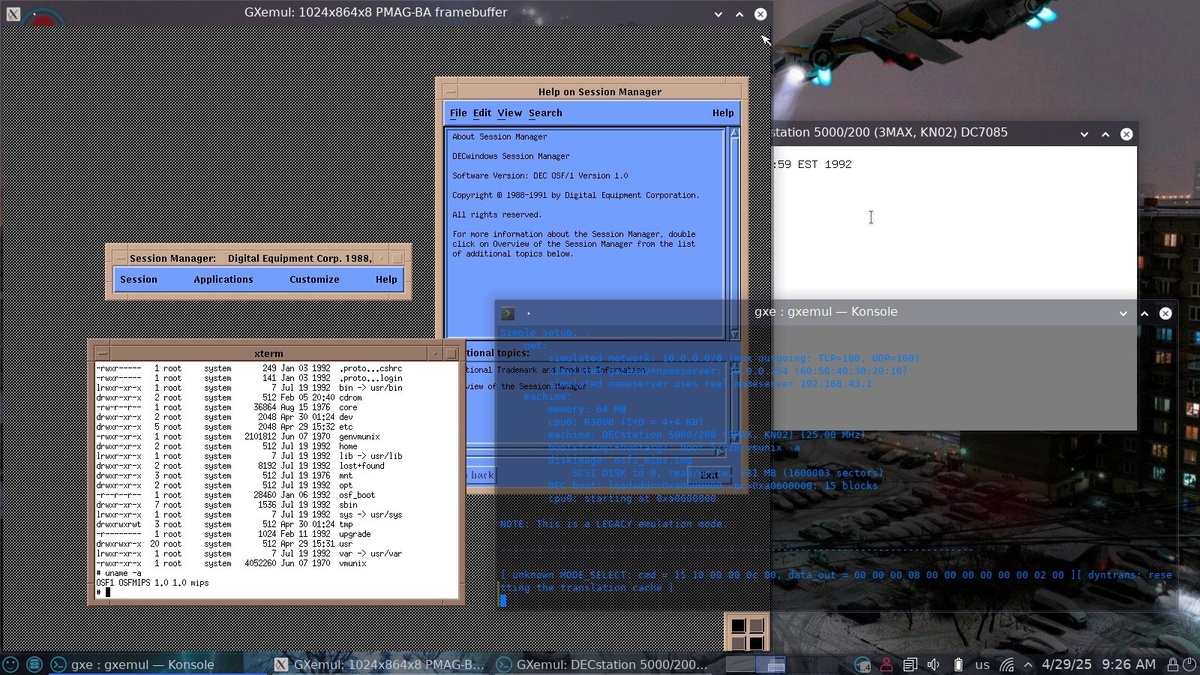Click the second round icon in taskbar
1200x675 pixels.
34,664
